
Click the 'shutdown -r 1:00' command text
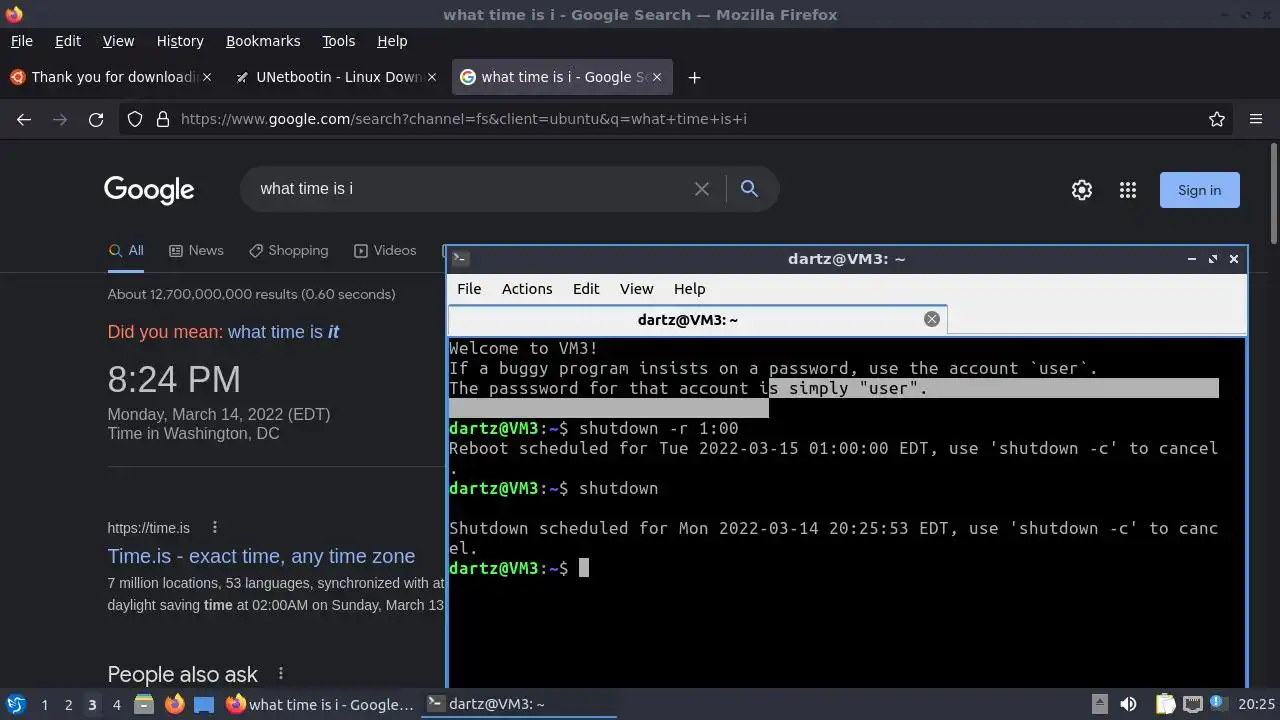658,428
